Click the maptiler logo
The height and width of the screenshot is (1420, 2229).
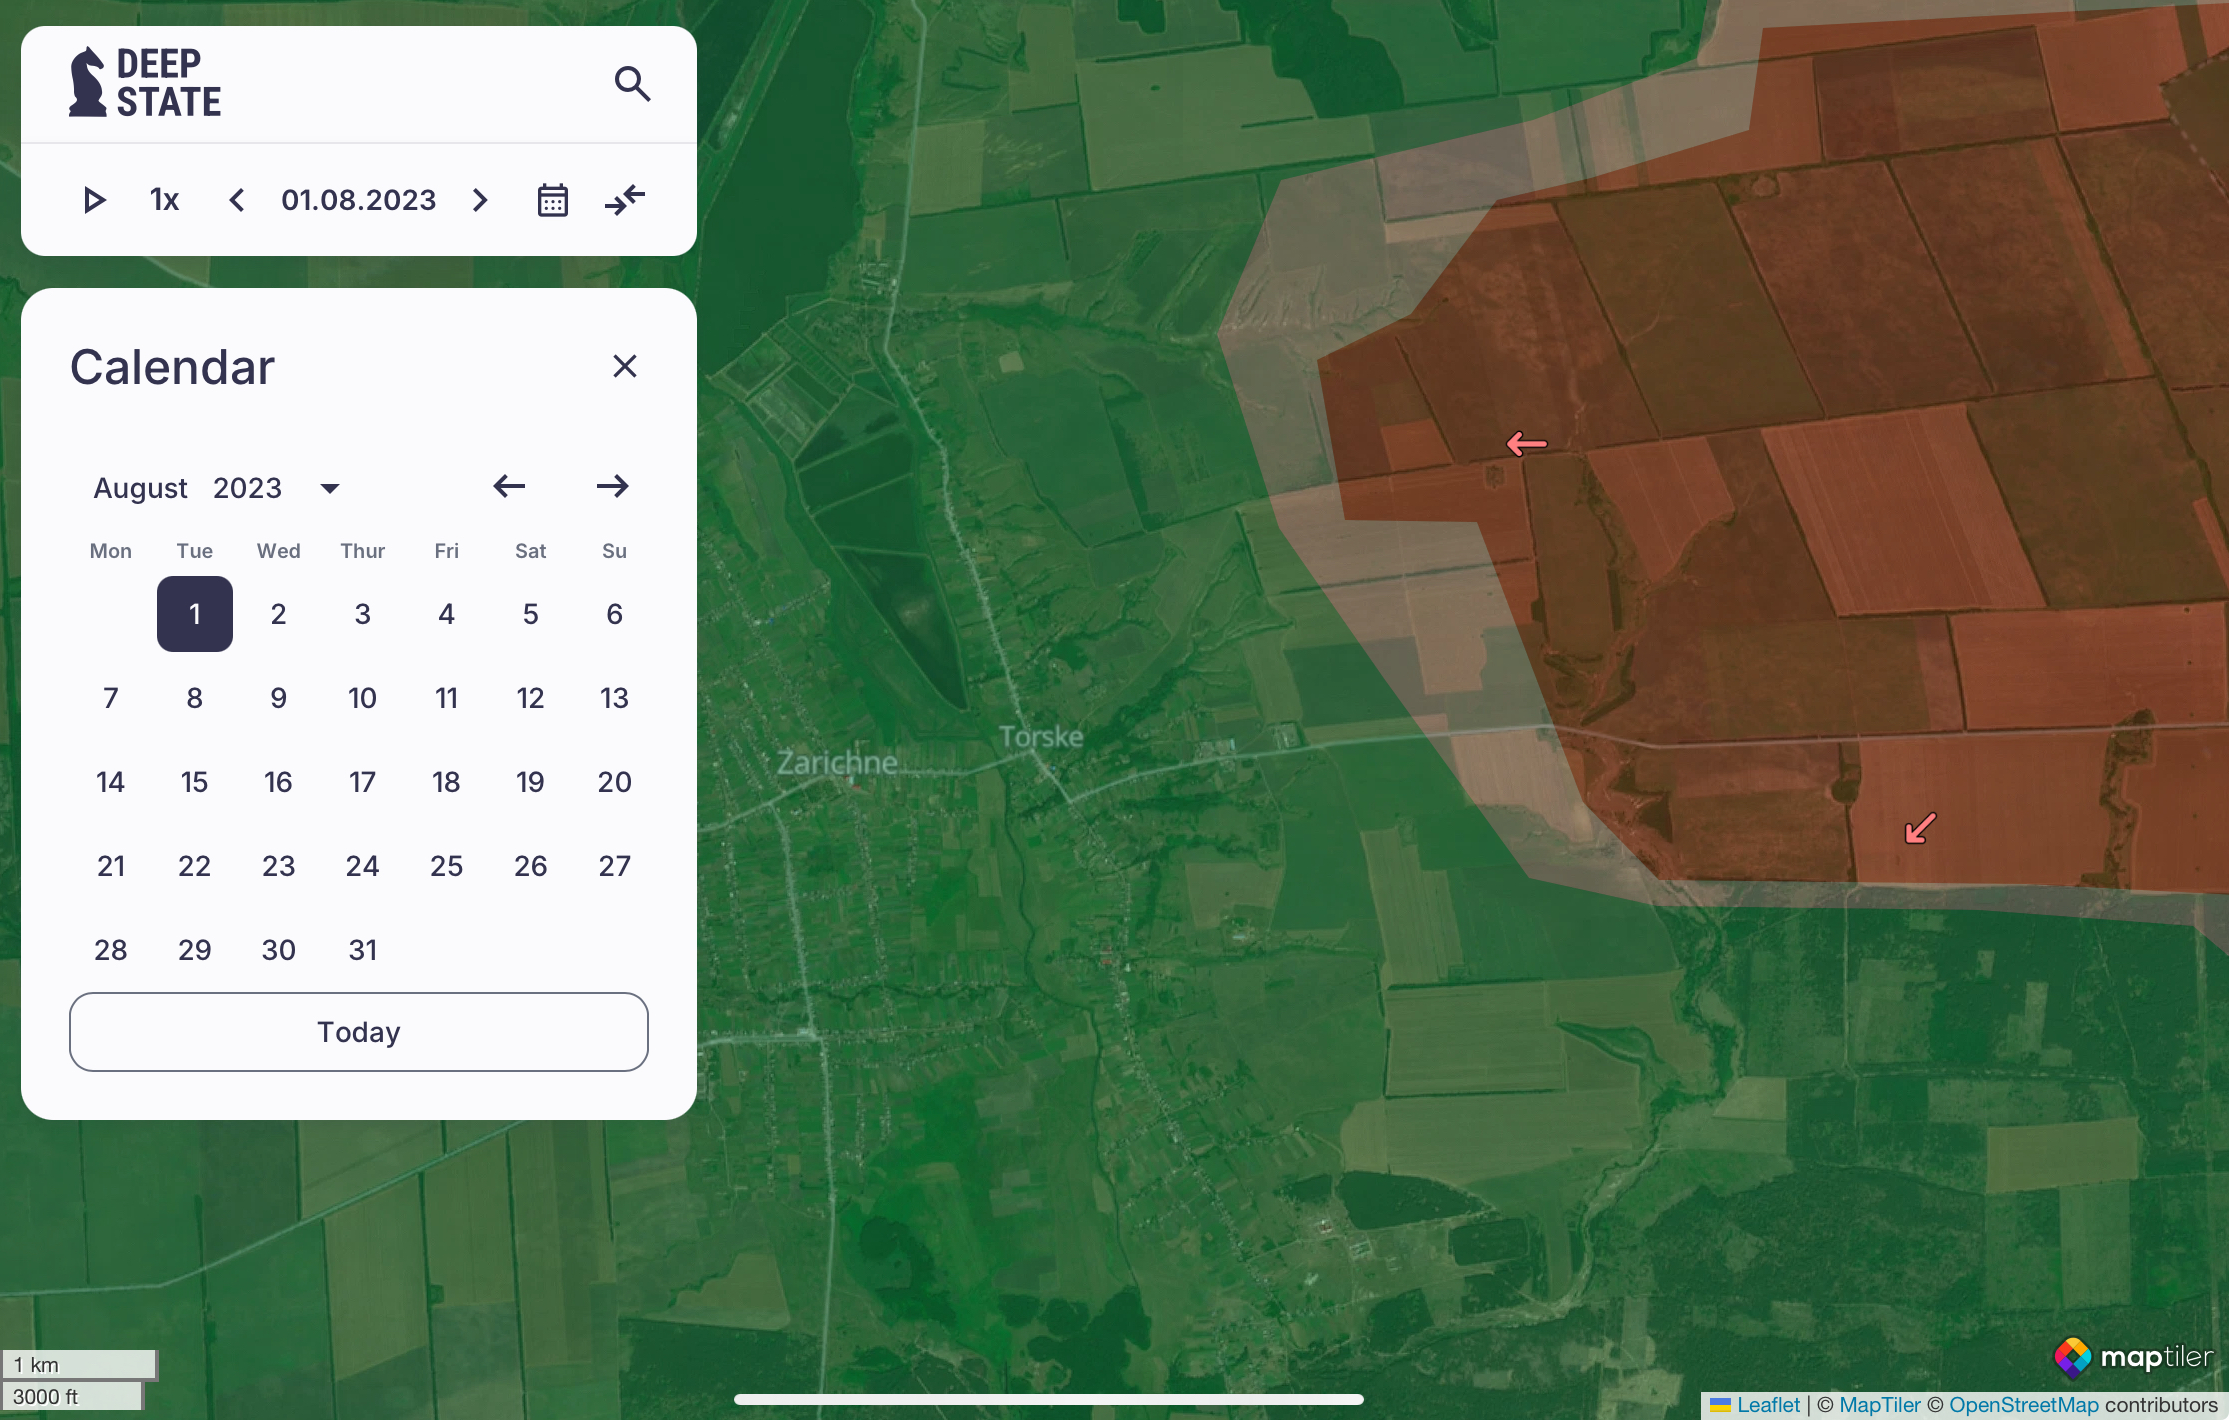click(x=2134, y=1357)
